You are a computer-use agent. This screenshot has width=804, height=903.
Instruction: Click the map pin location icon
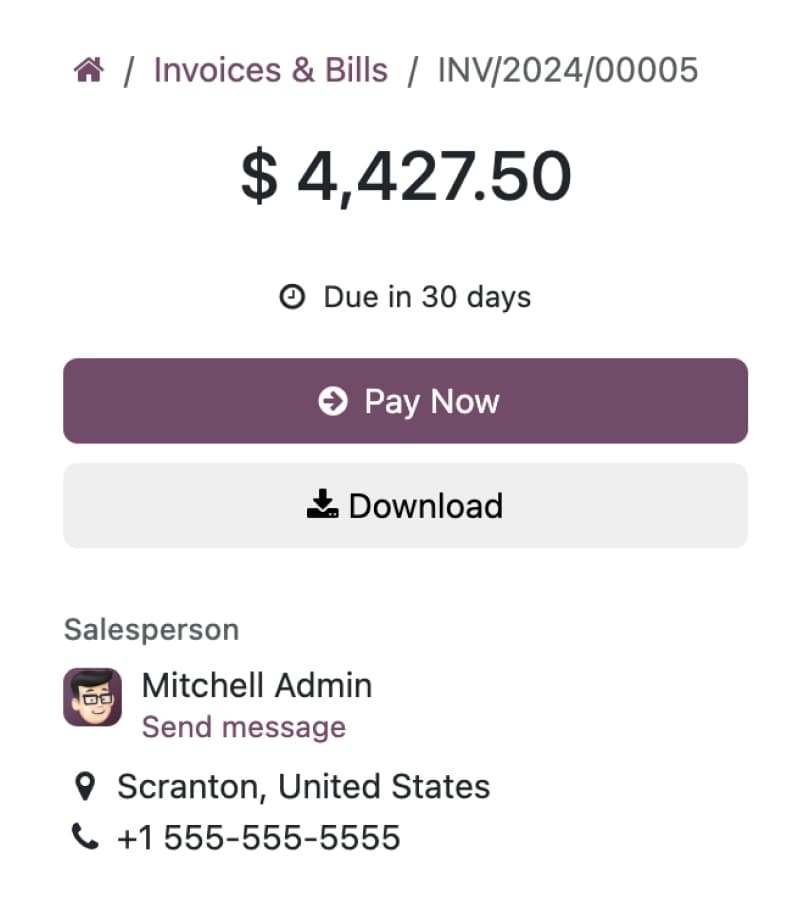pyautogui.click(x=85, y=786)
